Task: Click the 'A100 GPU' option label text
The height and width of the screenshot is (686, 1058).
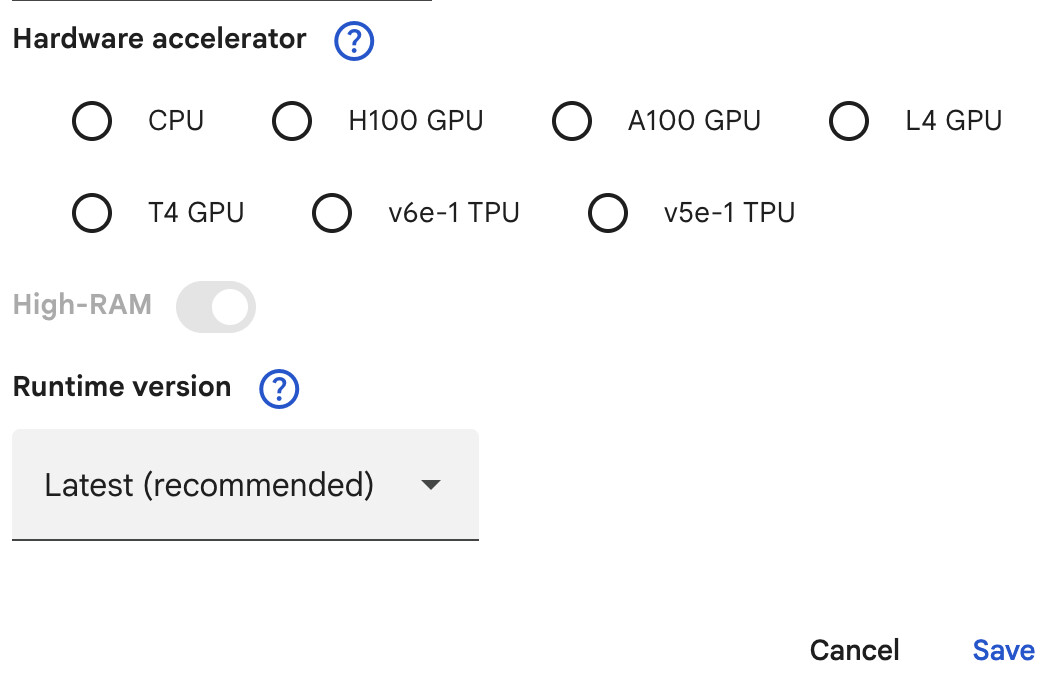Action: pyautogui.click(x=694, y=122)
